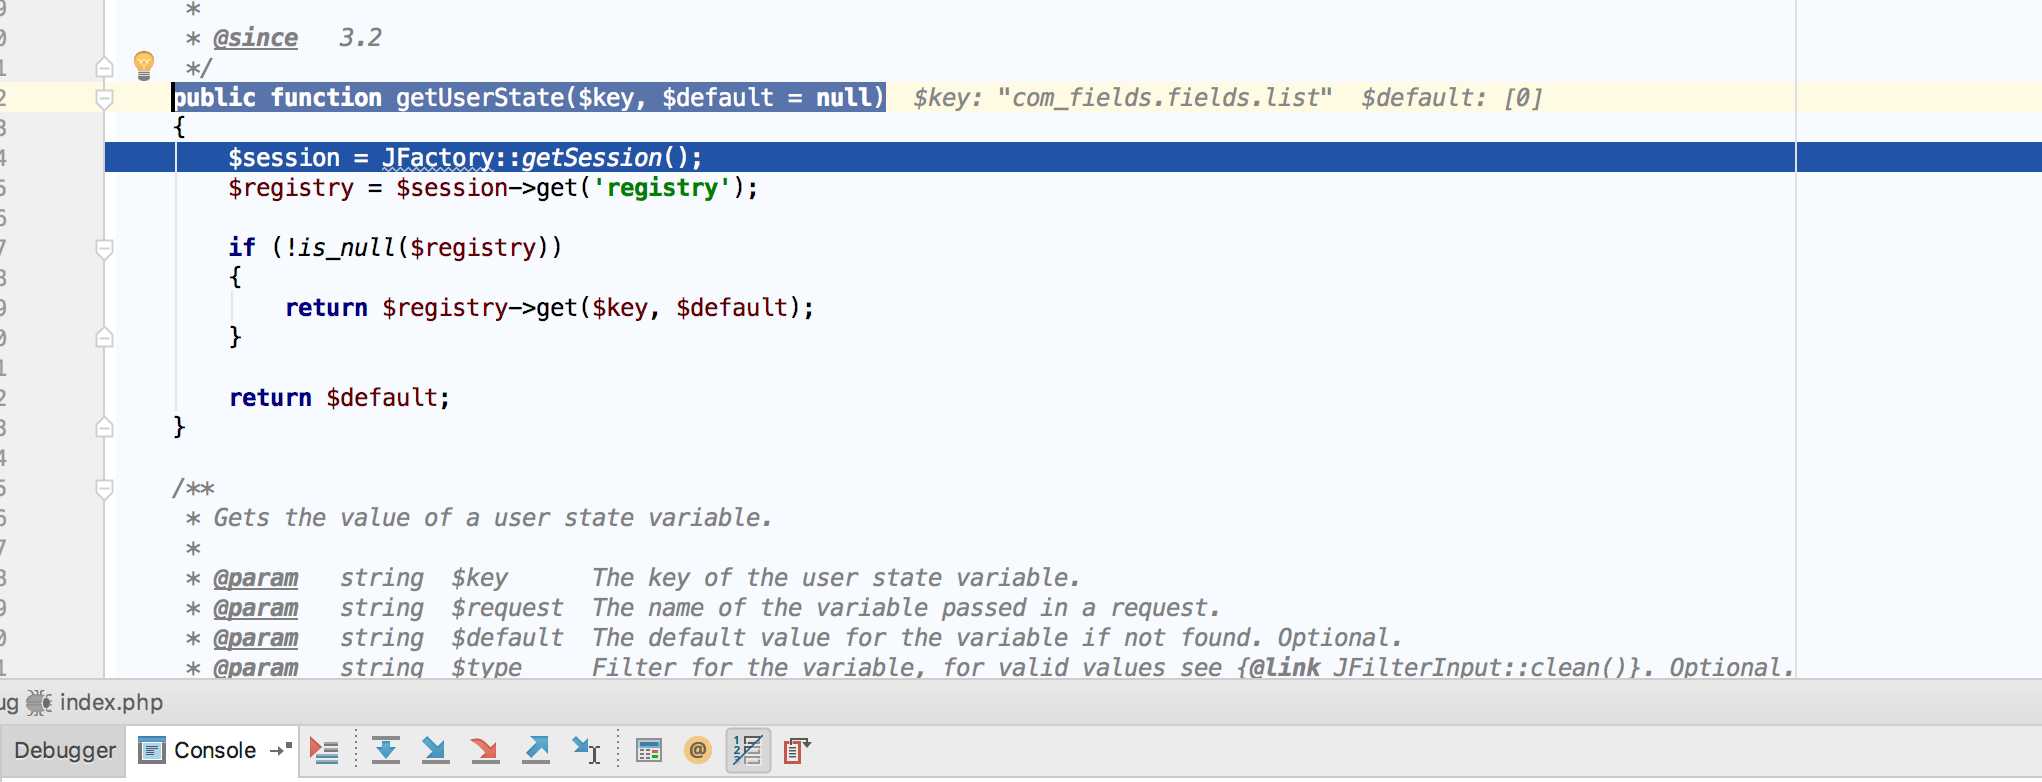Click the 'return $default;' statement
Image resolution: width=2042 pixels, height=782 pixels.
340,398
